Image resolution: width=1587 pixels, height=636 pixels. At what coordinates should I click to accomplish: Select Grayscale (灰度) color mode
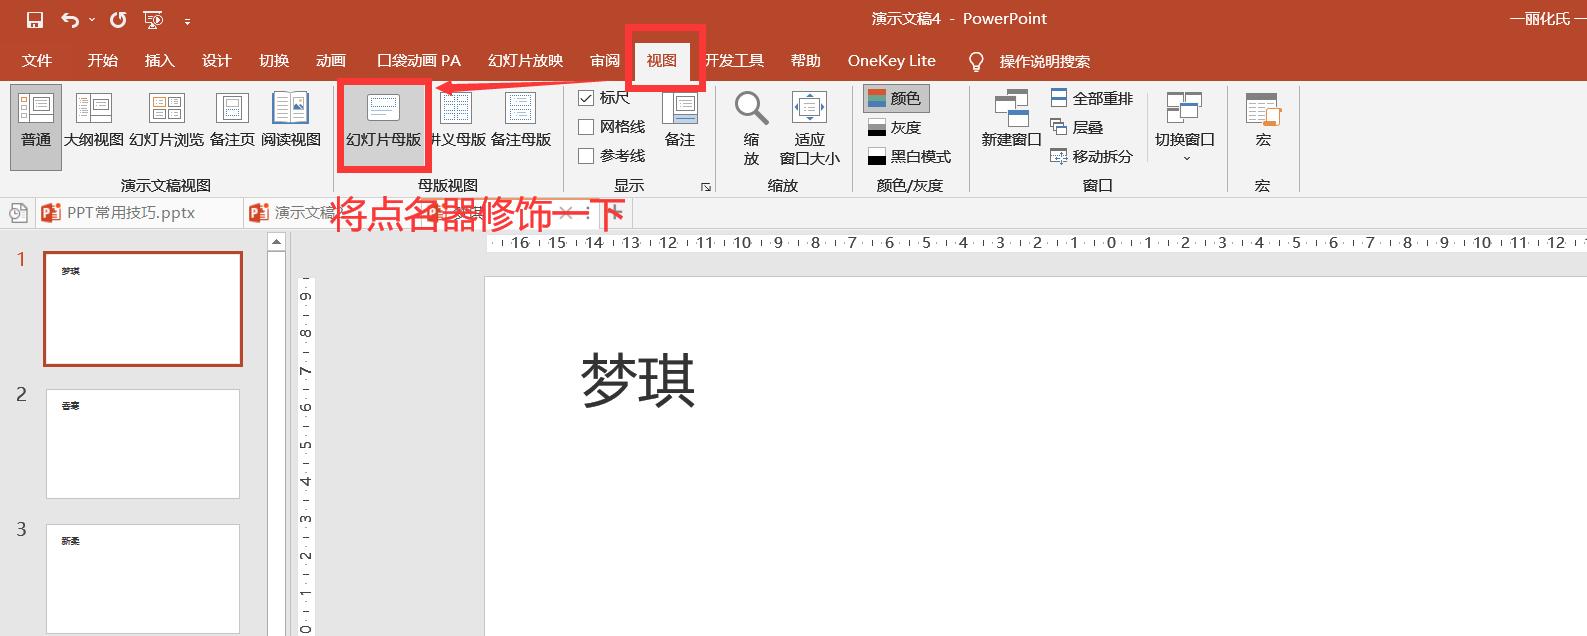[x=895, y=128]
